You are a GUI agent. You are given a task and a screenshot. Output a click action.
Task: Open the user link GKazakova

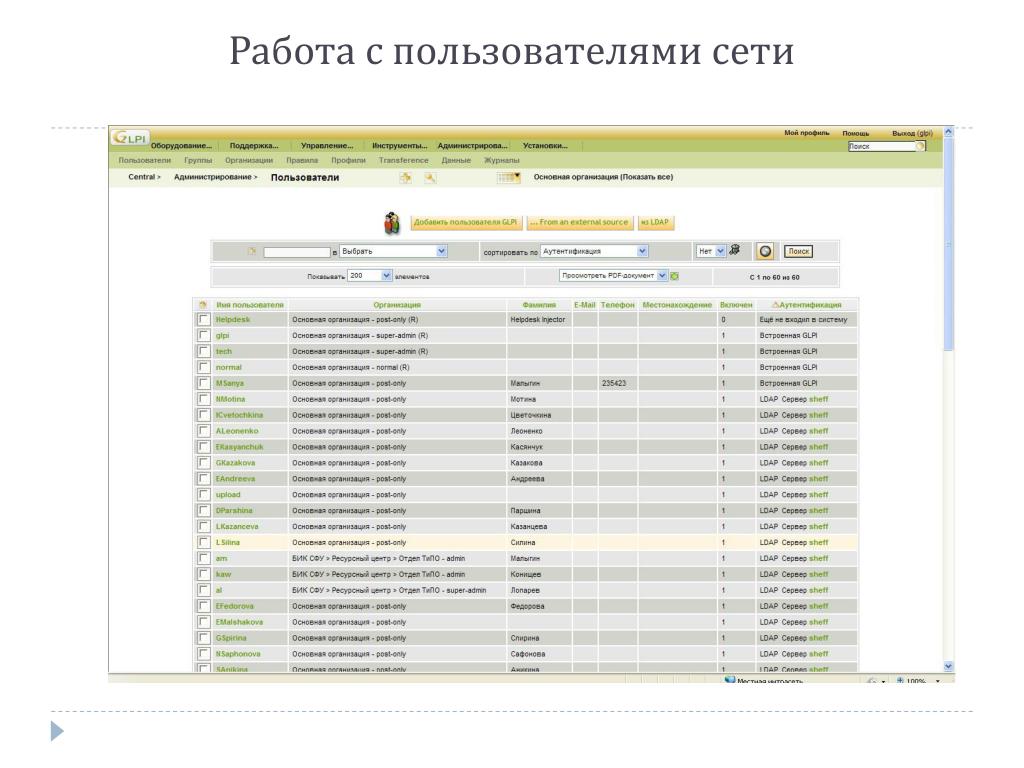click(x=236, y=463)
